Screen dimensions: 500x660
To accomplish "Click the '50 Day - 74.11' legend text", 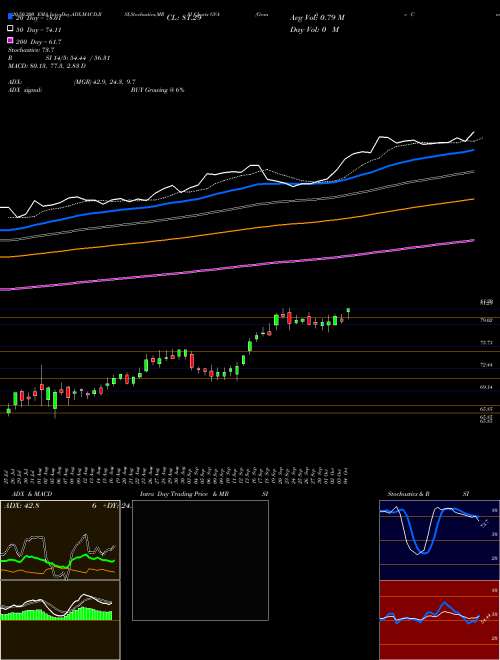I will pos(39,29).
